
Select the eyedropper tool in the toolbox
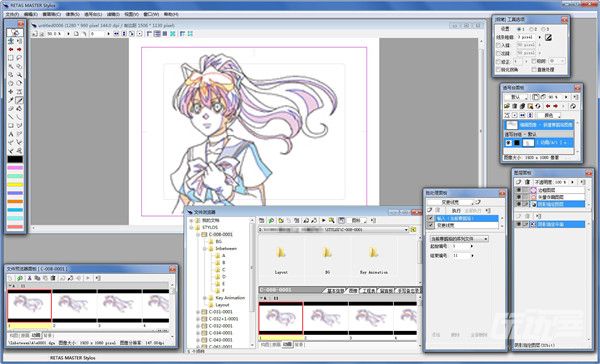(11, 100)
